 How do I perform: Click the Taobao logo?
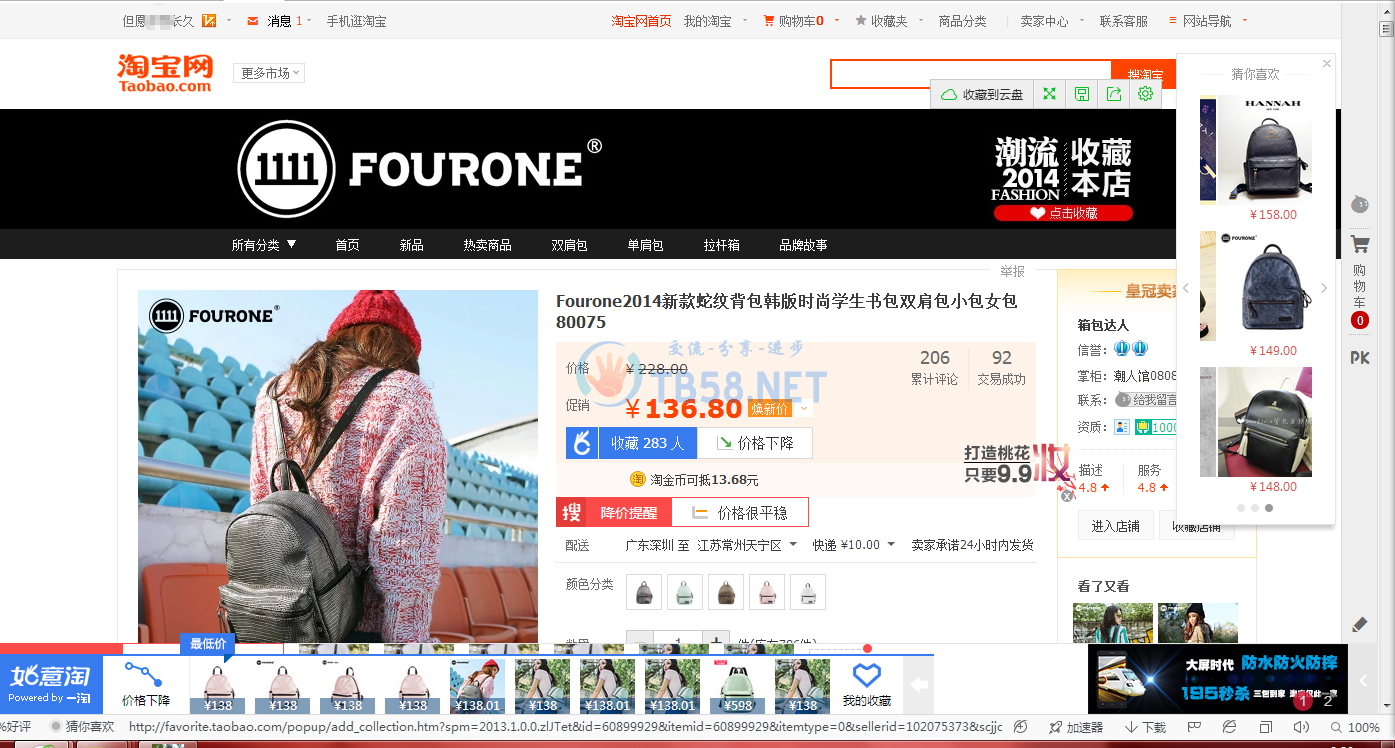165,73
